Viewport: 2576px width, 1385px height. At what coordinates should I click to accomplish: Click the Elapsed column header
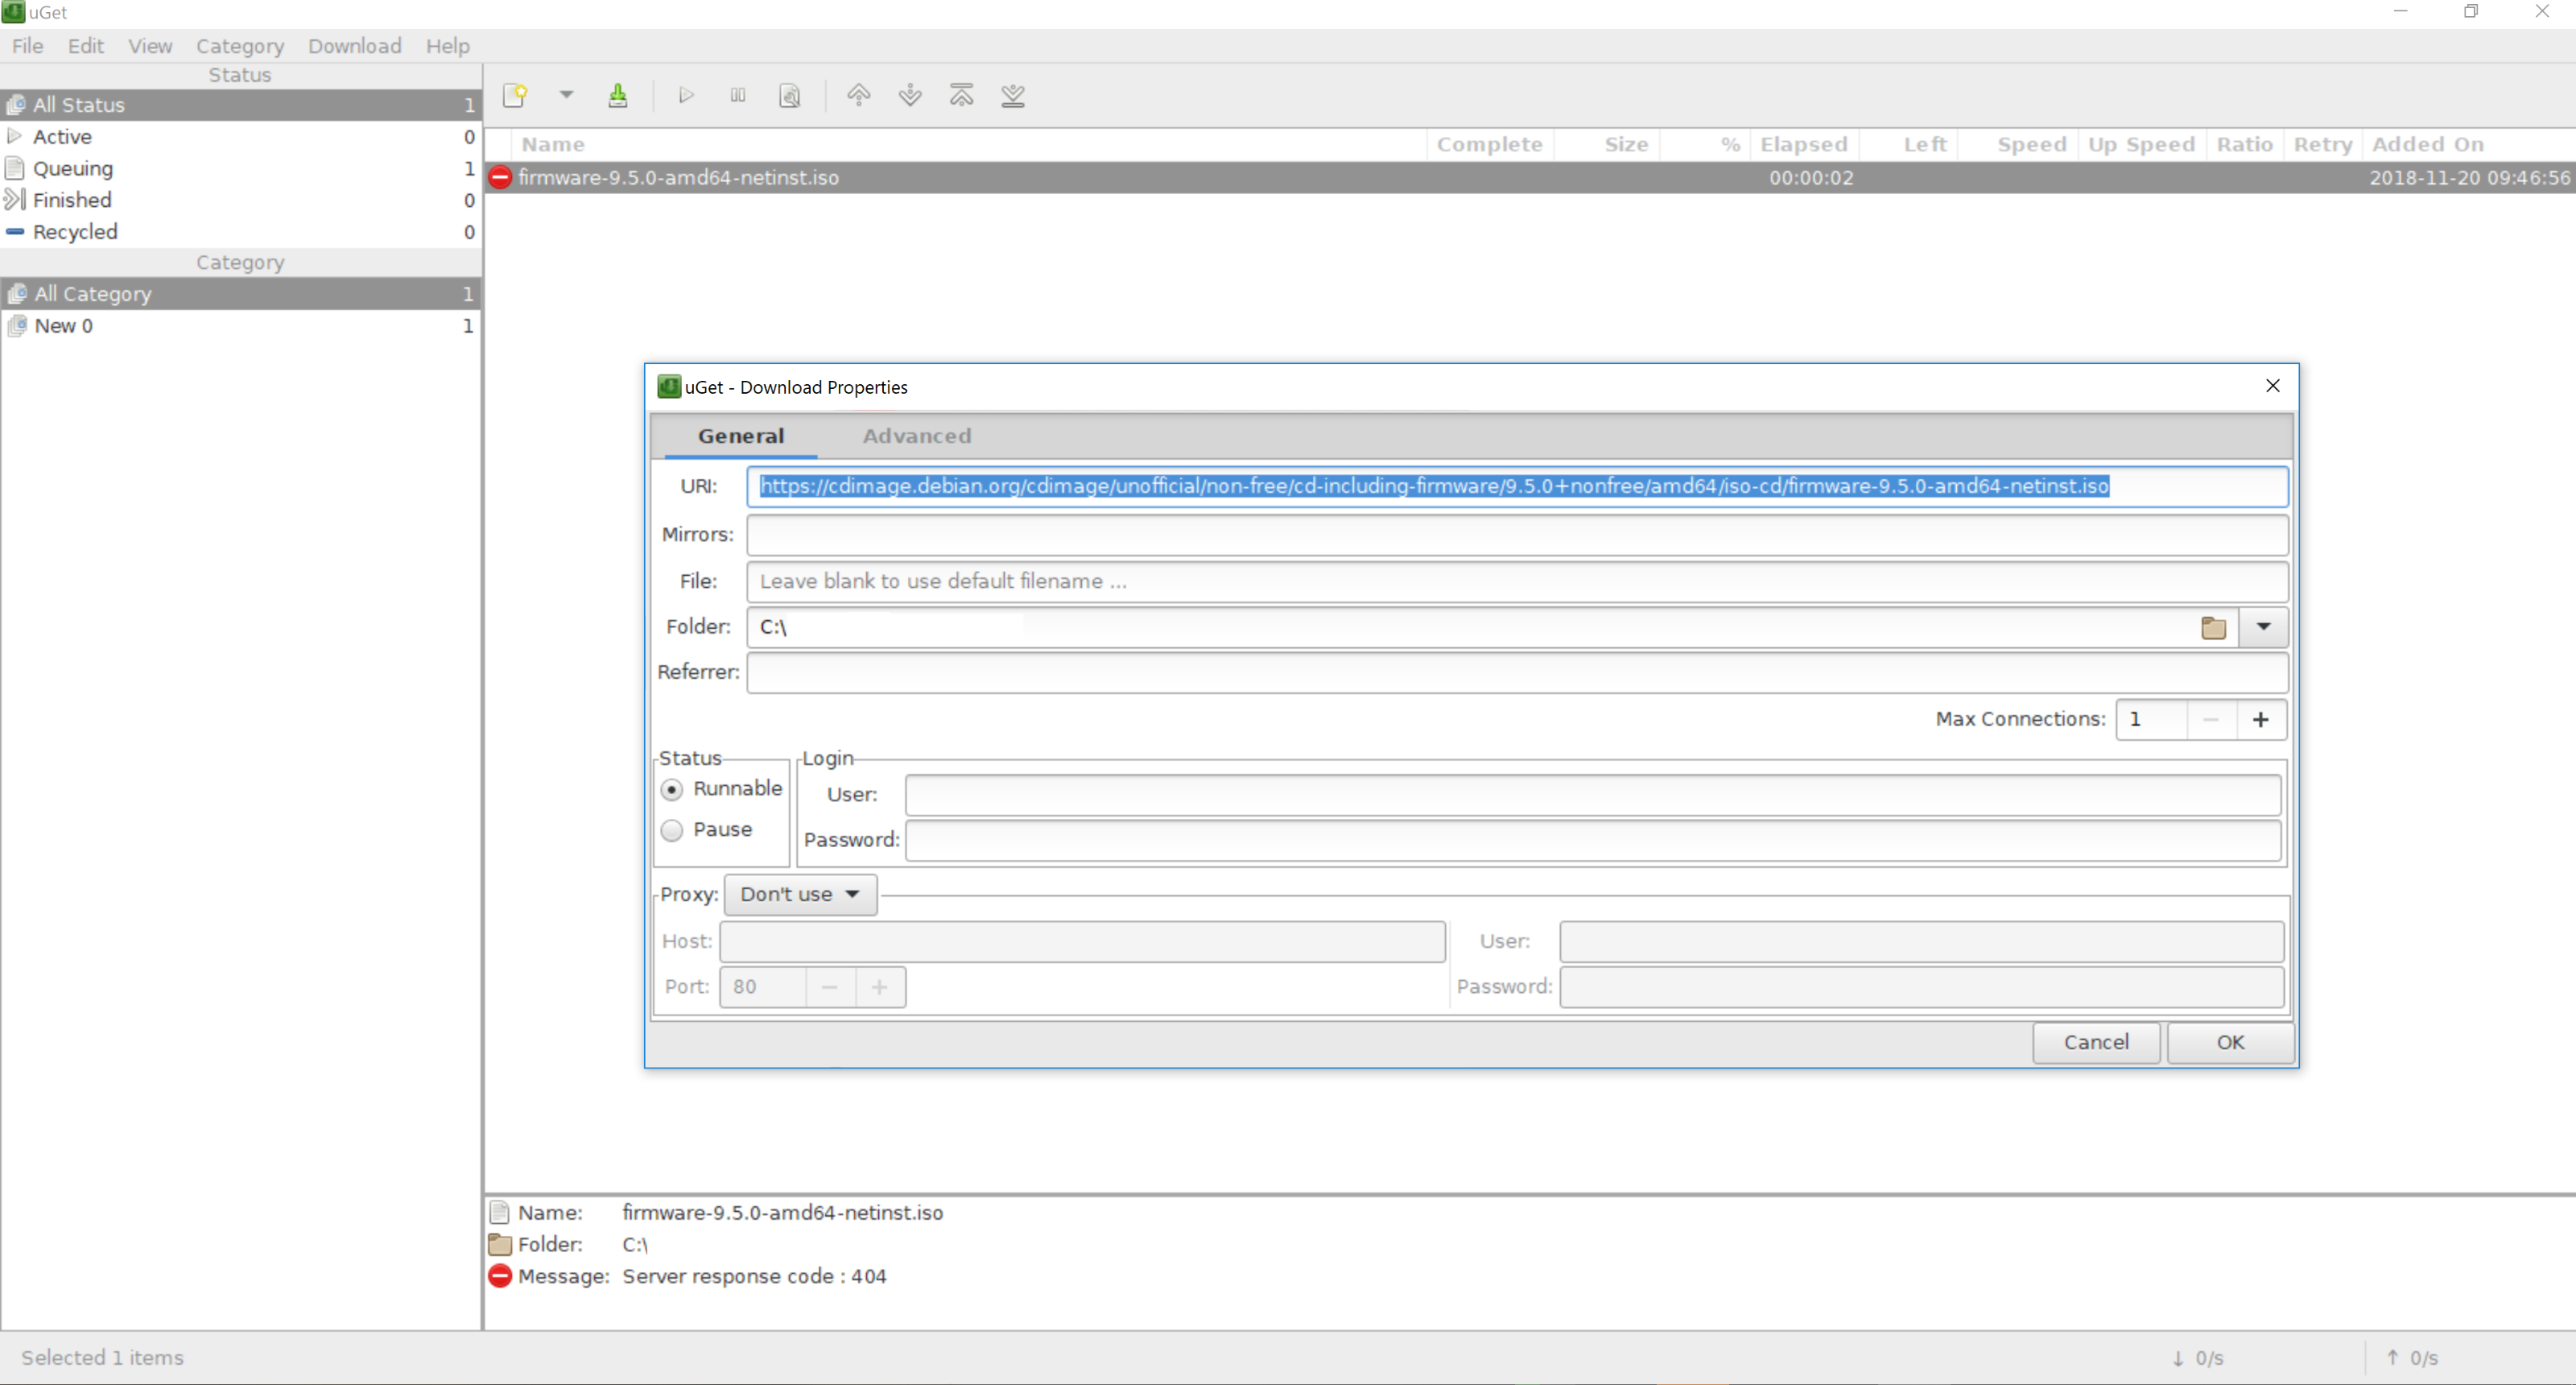1804,145
